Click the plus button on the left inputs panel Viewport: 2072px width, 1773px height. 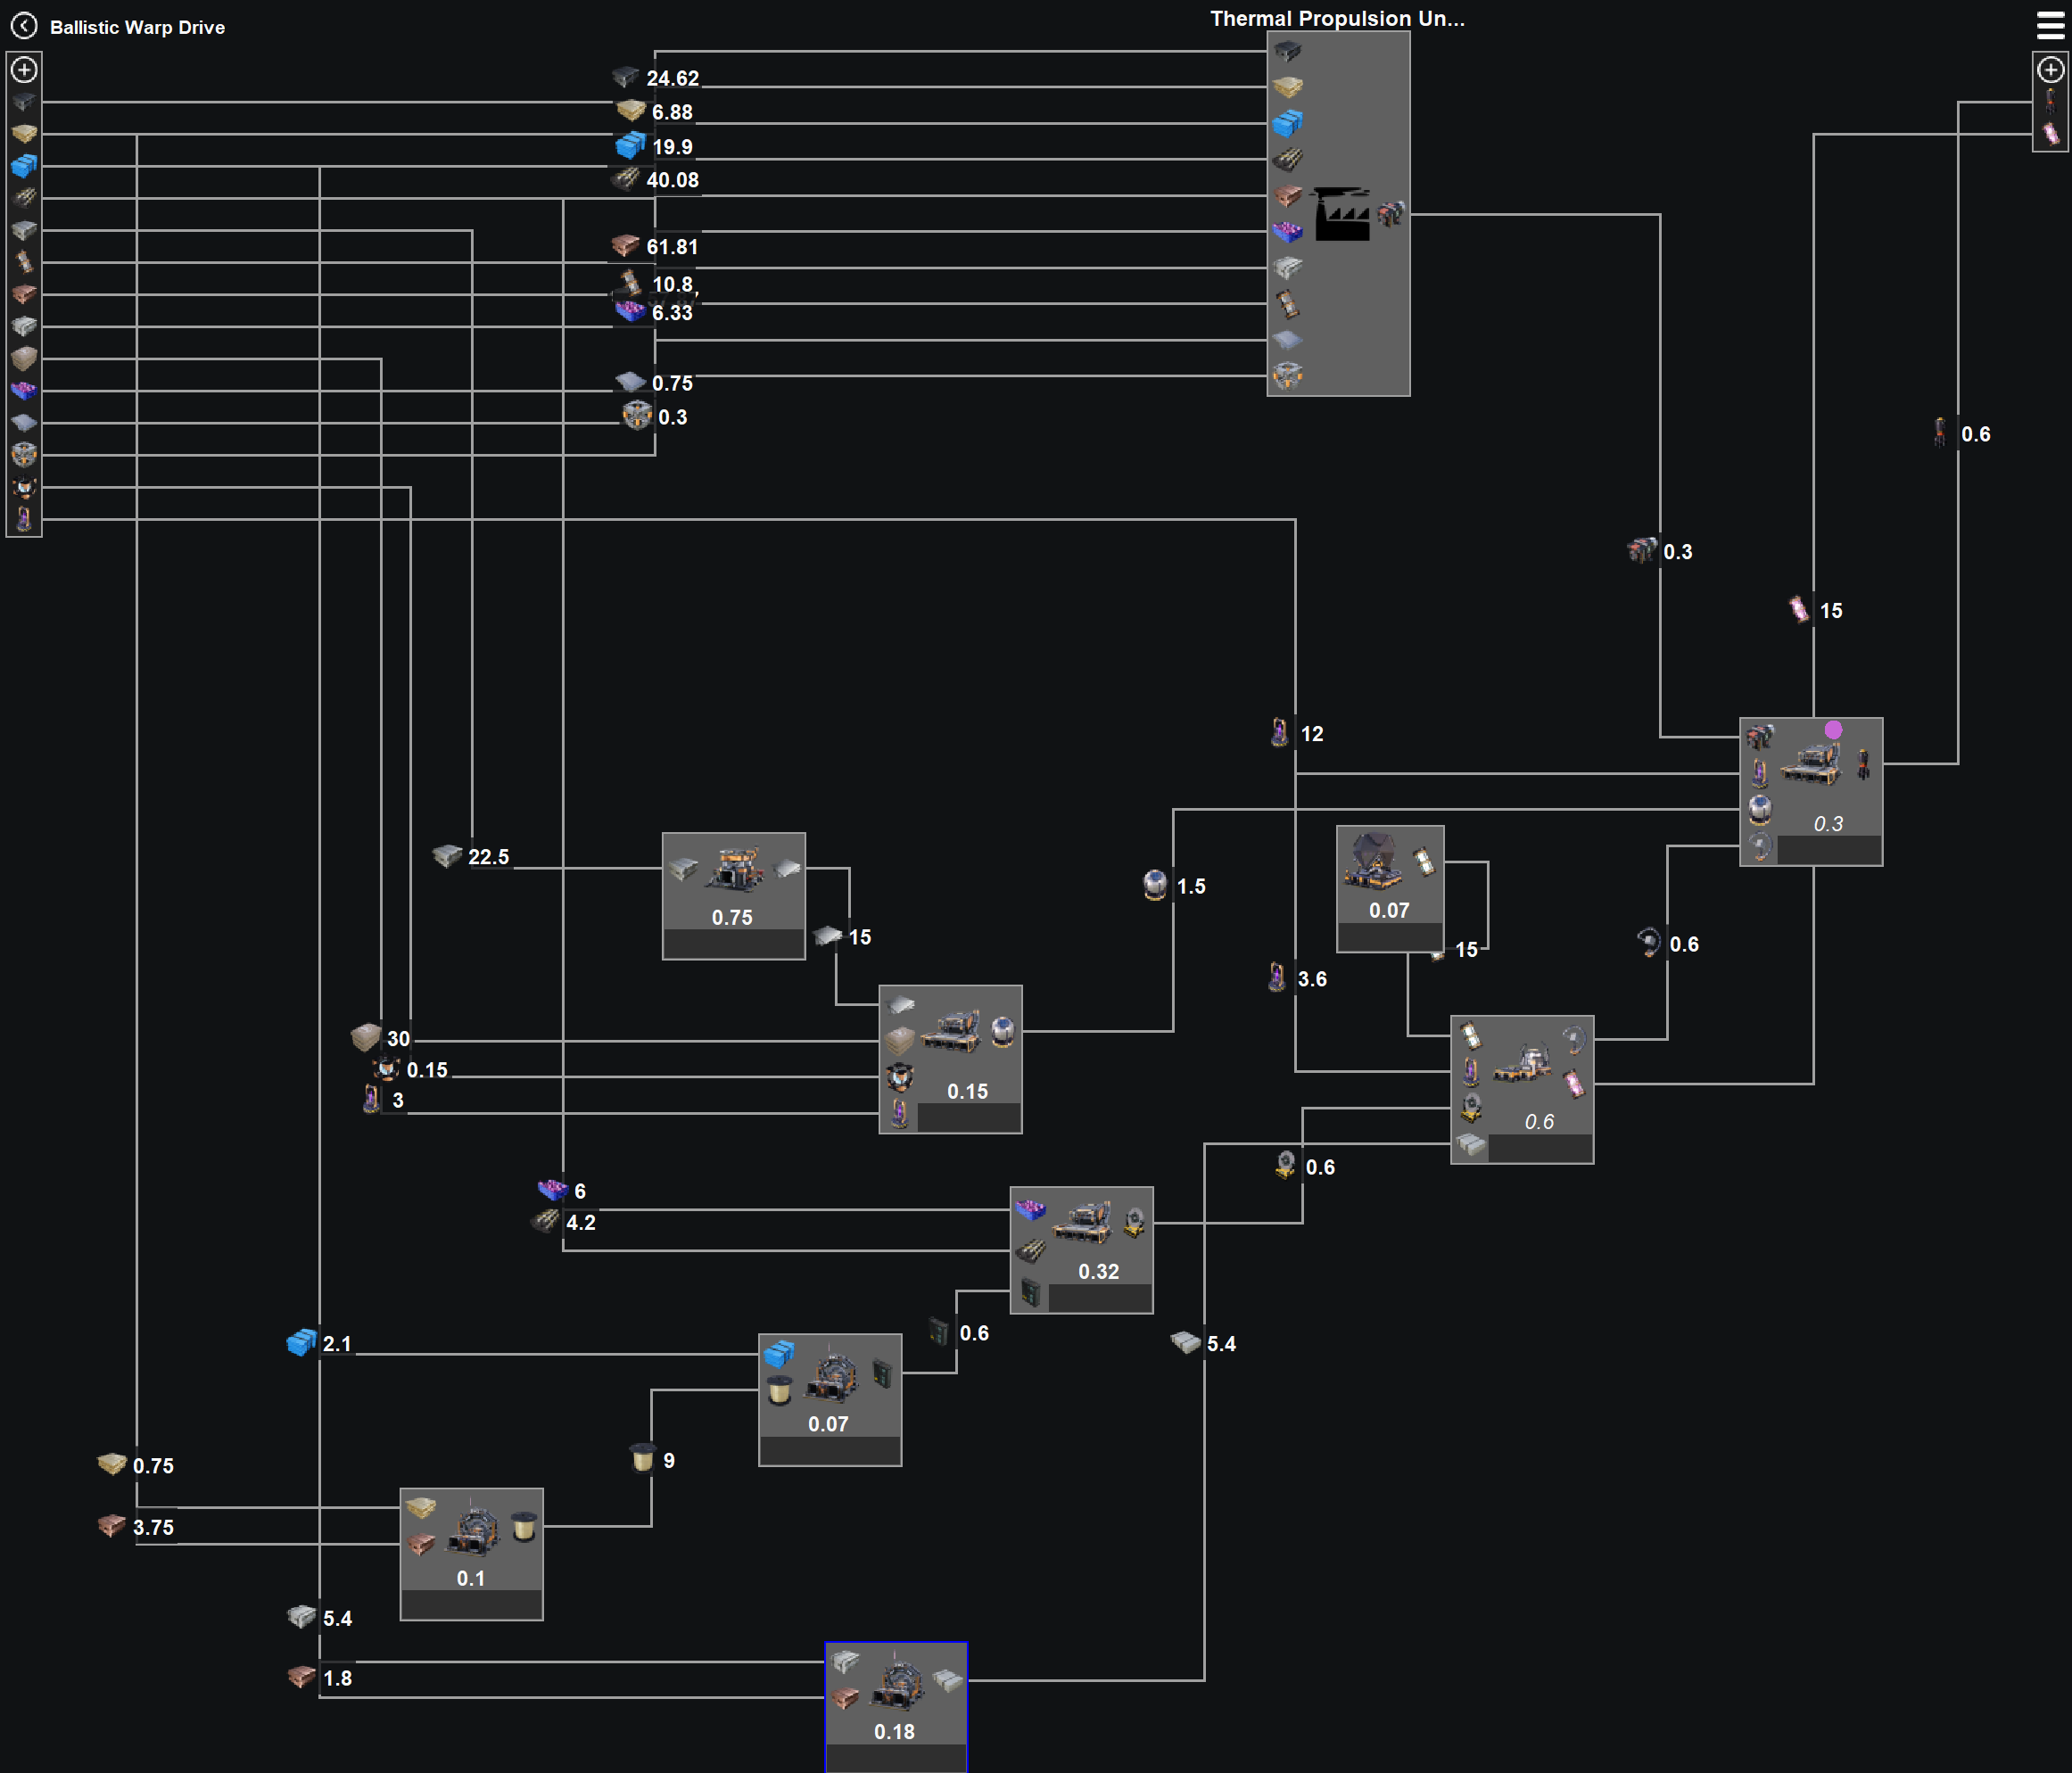click(x=25, y=71)
